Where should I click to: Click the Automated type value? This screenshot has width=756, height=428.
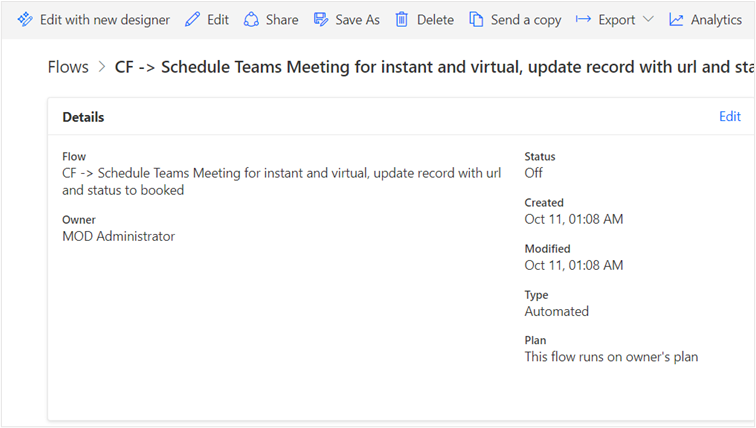pos(557,311)
